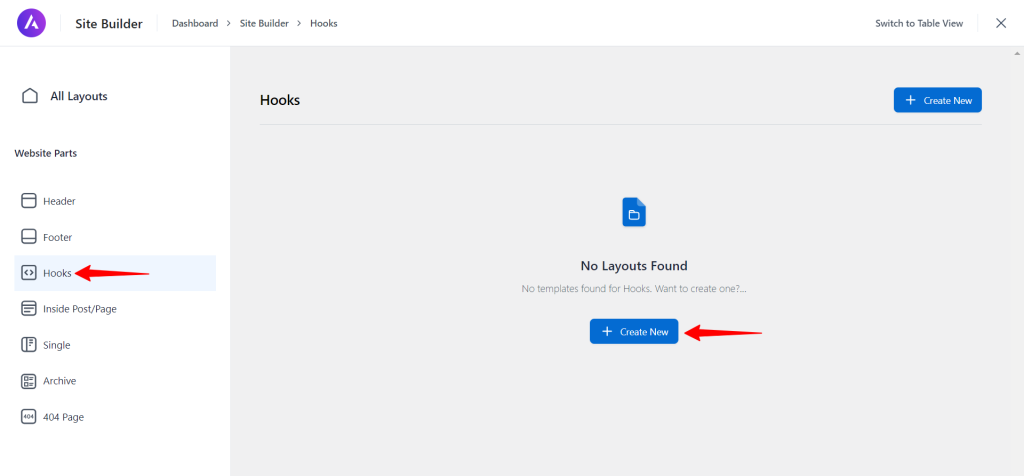Click the Single layout icon
The image size is (1024, 476).
point(29,345)
